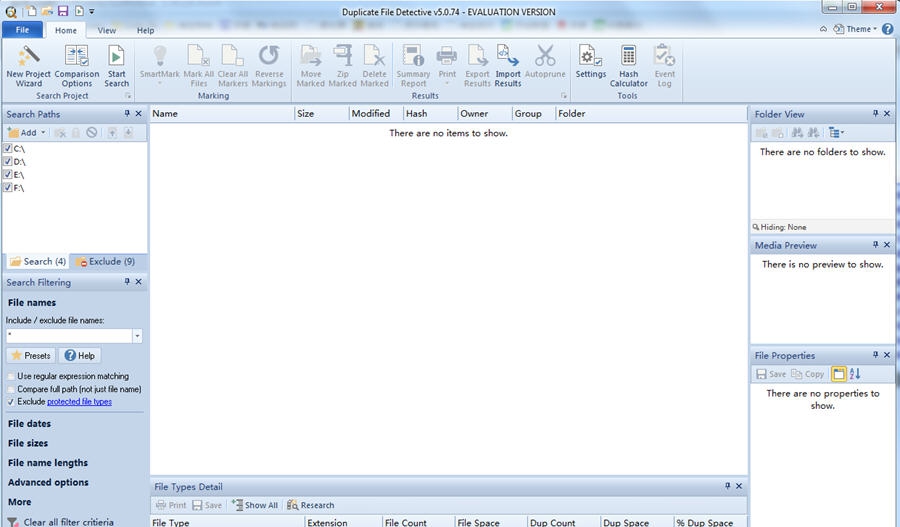Screen dimensions: 900x527
Task: Open Folder View options dropdown
Action: click(x=836, y=133)
